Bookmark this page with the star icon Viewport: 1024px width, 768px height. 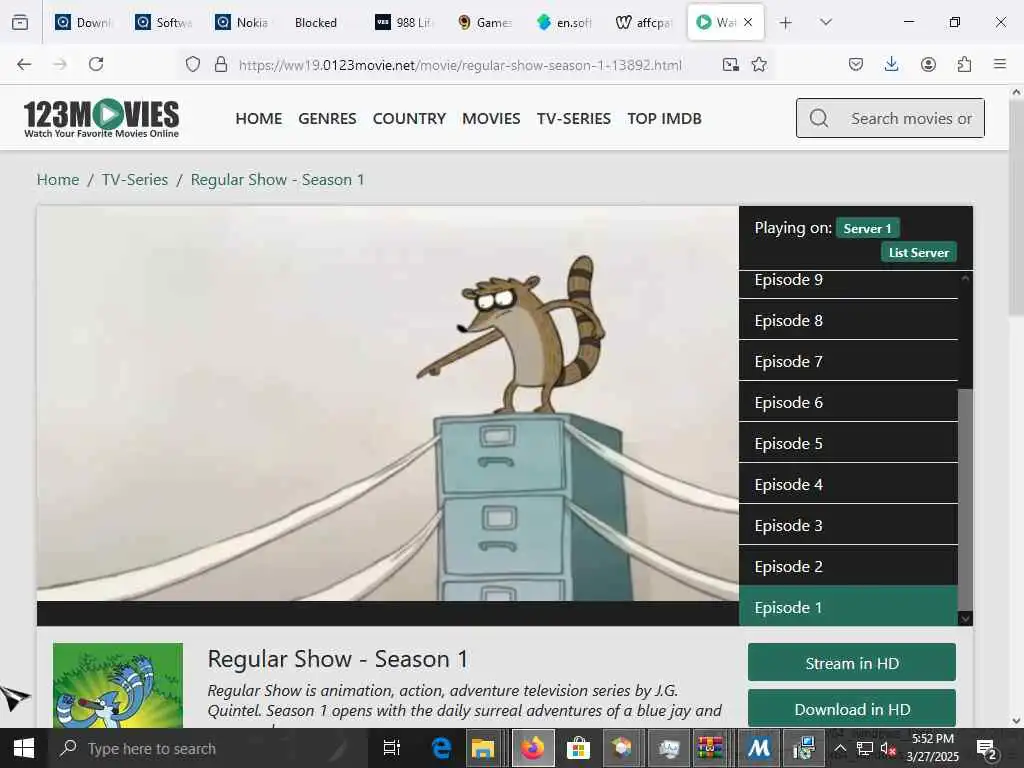759,64
